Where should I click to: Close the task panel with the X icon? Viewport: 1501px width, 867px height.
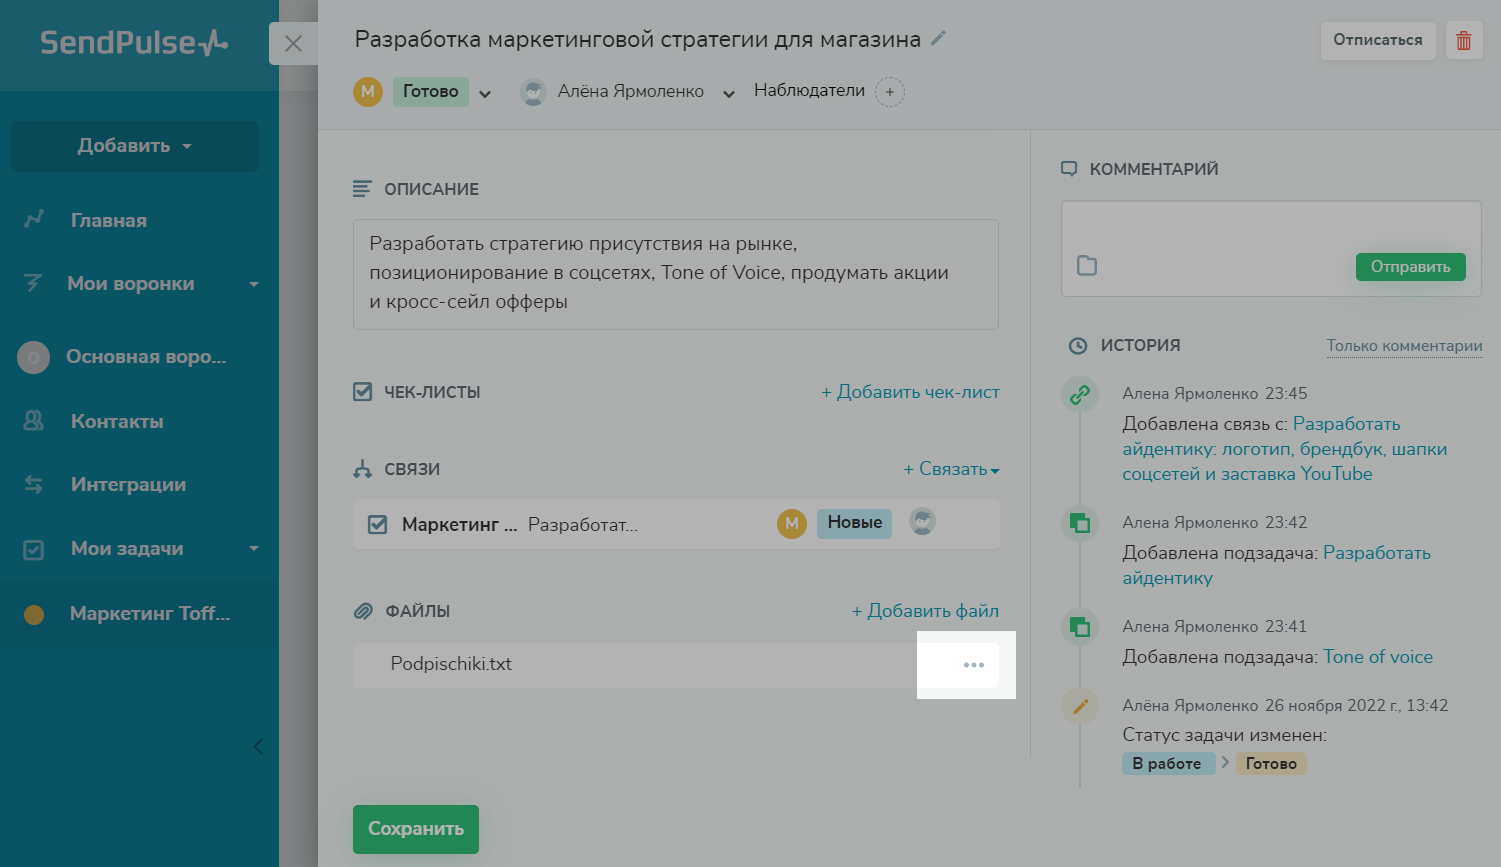293,44
